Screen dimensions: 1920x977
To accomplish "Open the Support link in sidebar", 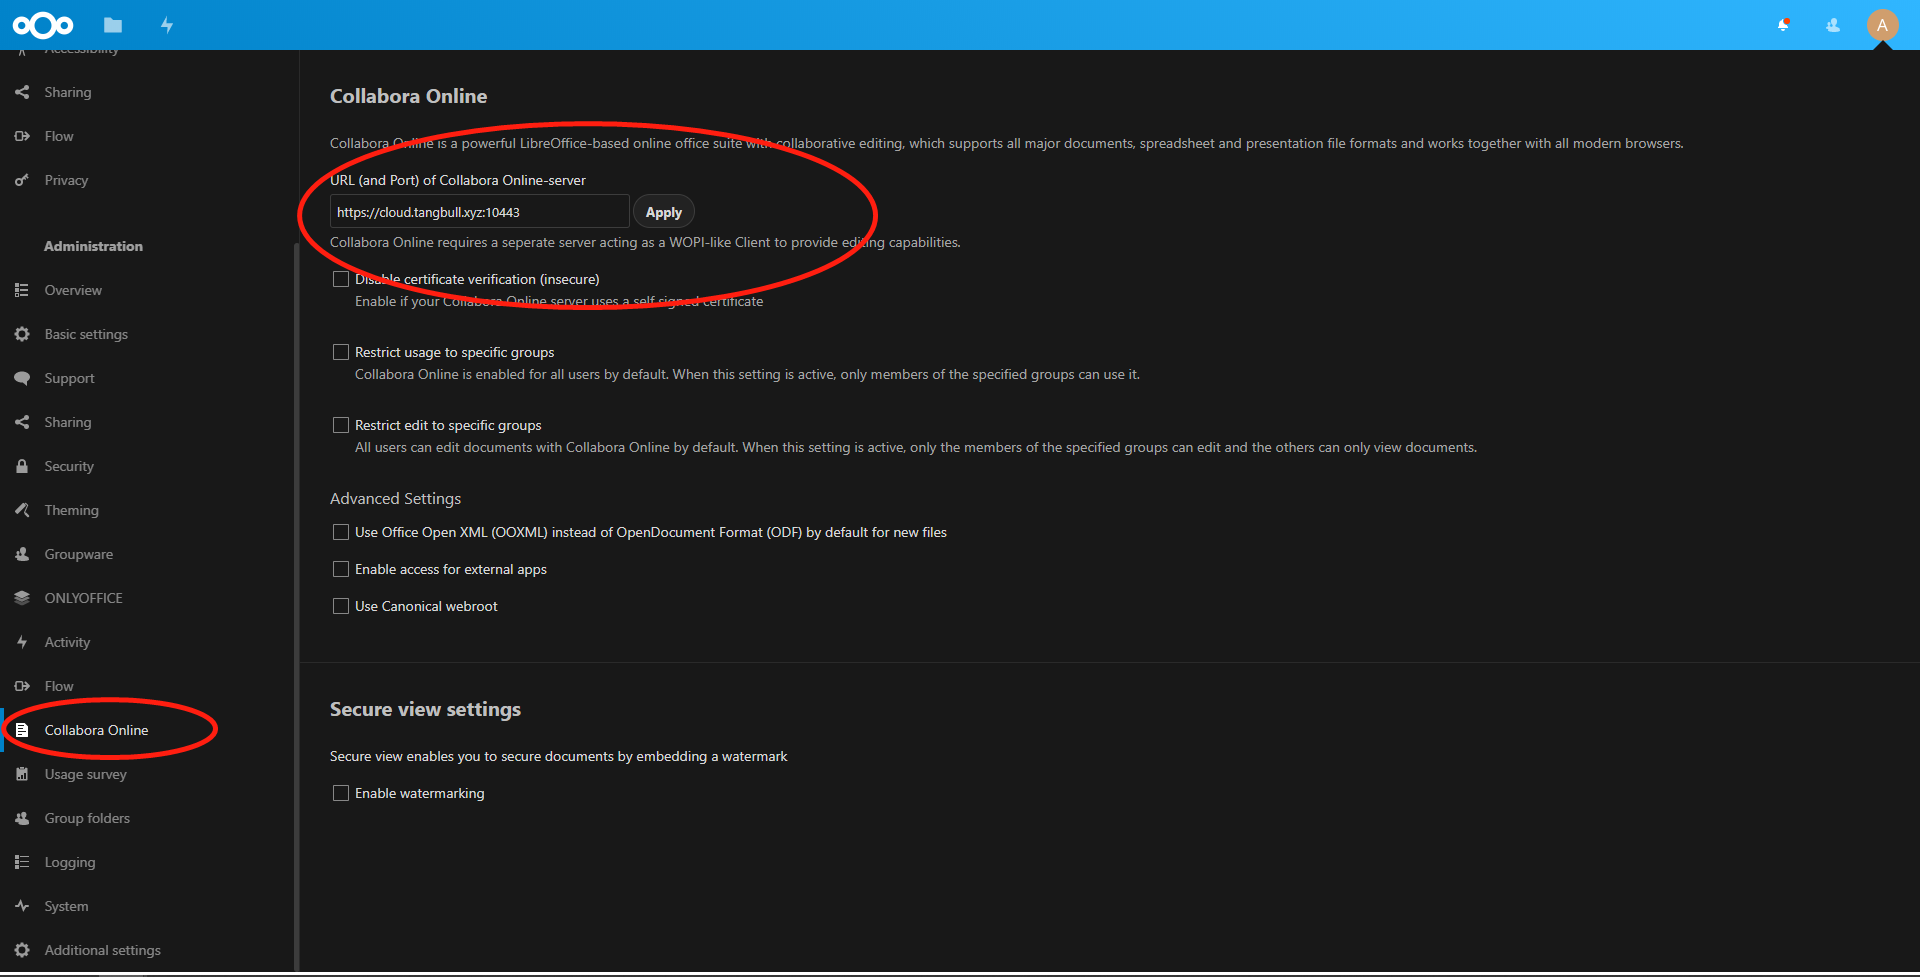I will 69,378.
